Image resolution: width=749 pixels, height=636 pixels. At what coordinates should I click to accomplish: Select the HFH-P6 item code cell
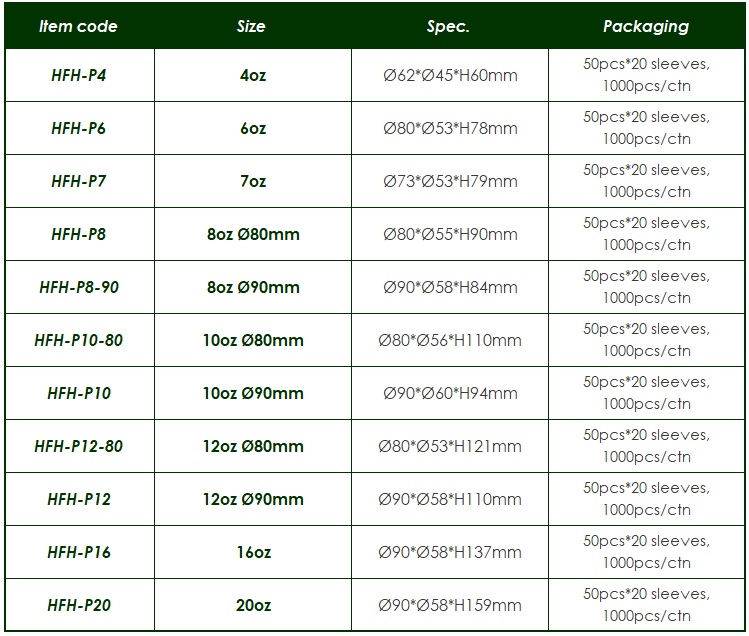coord(79,128)
